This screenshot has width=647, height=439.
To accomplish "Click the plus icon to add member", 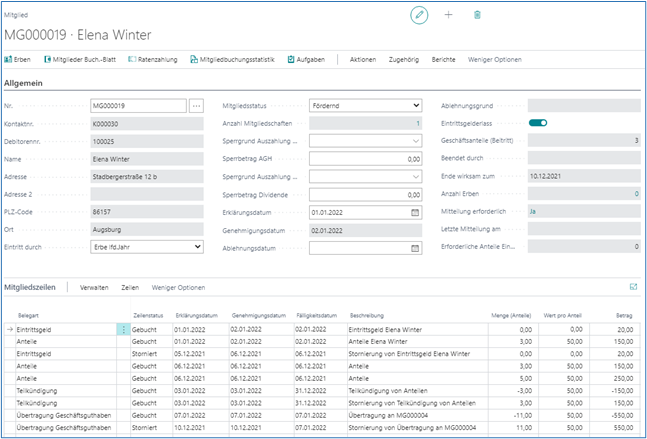I will coord(448,15).
